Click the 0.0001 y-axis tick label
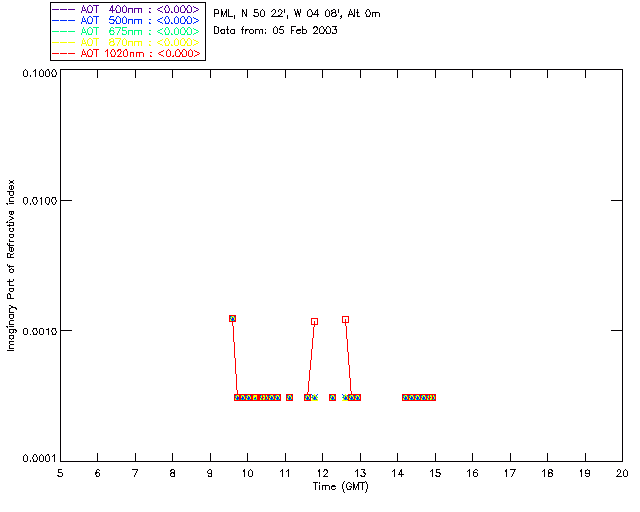640x512 pixels. pos(40,459)
